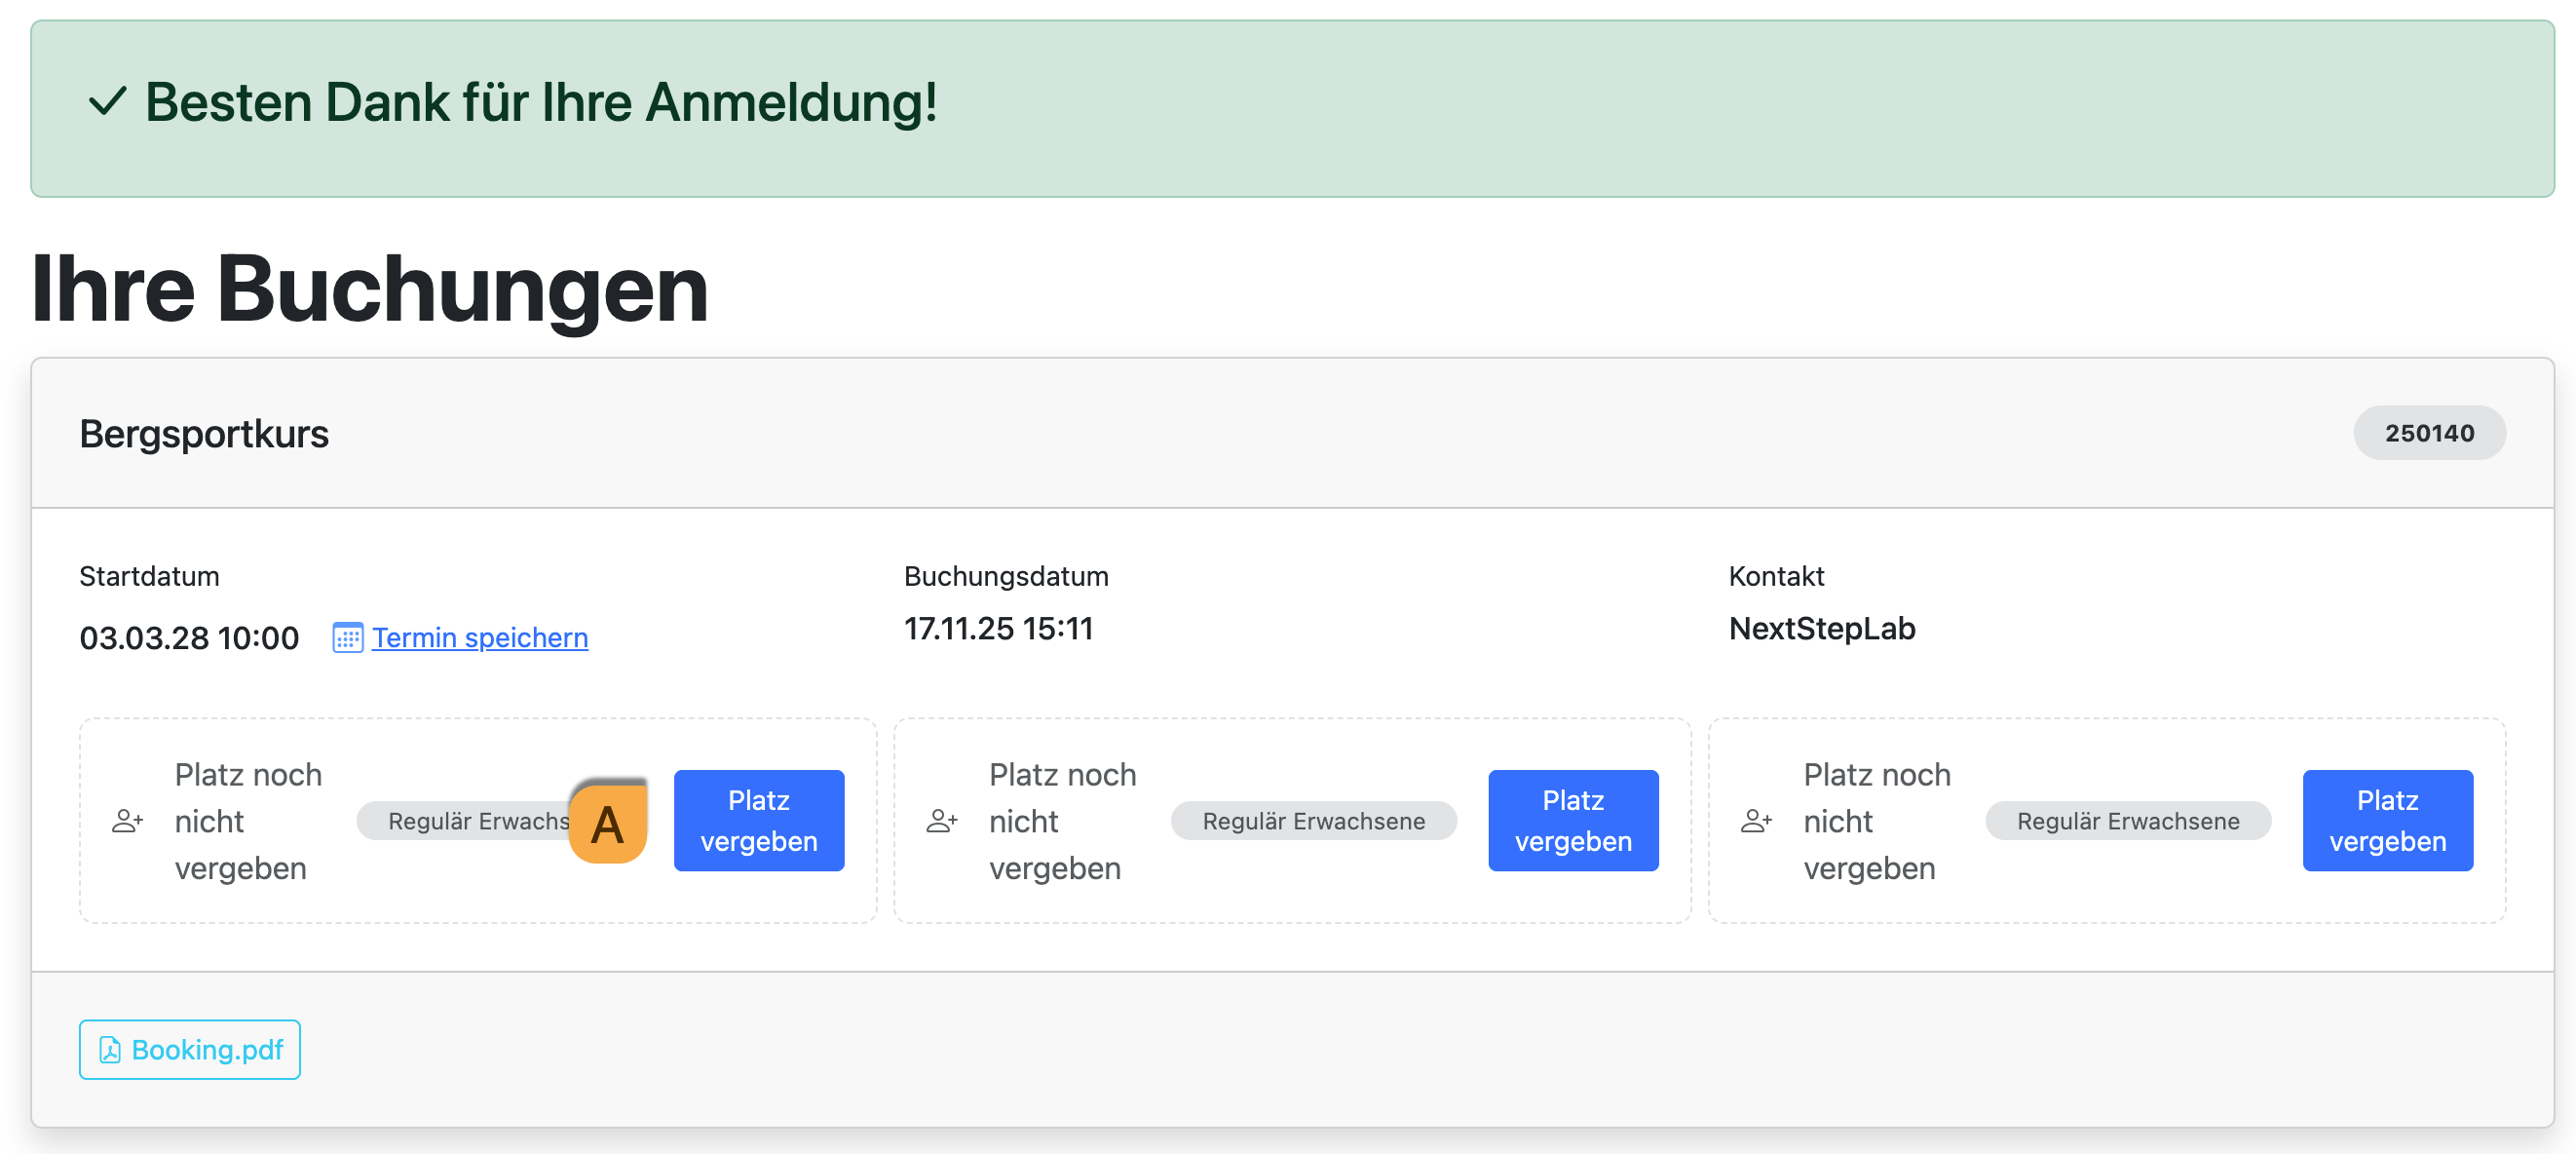Click the Ihre Buchungen heading
The width and height of the screenshot is (2576, 1154).
[369, 289]
